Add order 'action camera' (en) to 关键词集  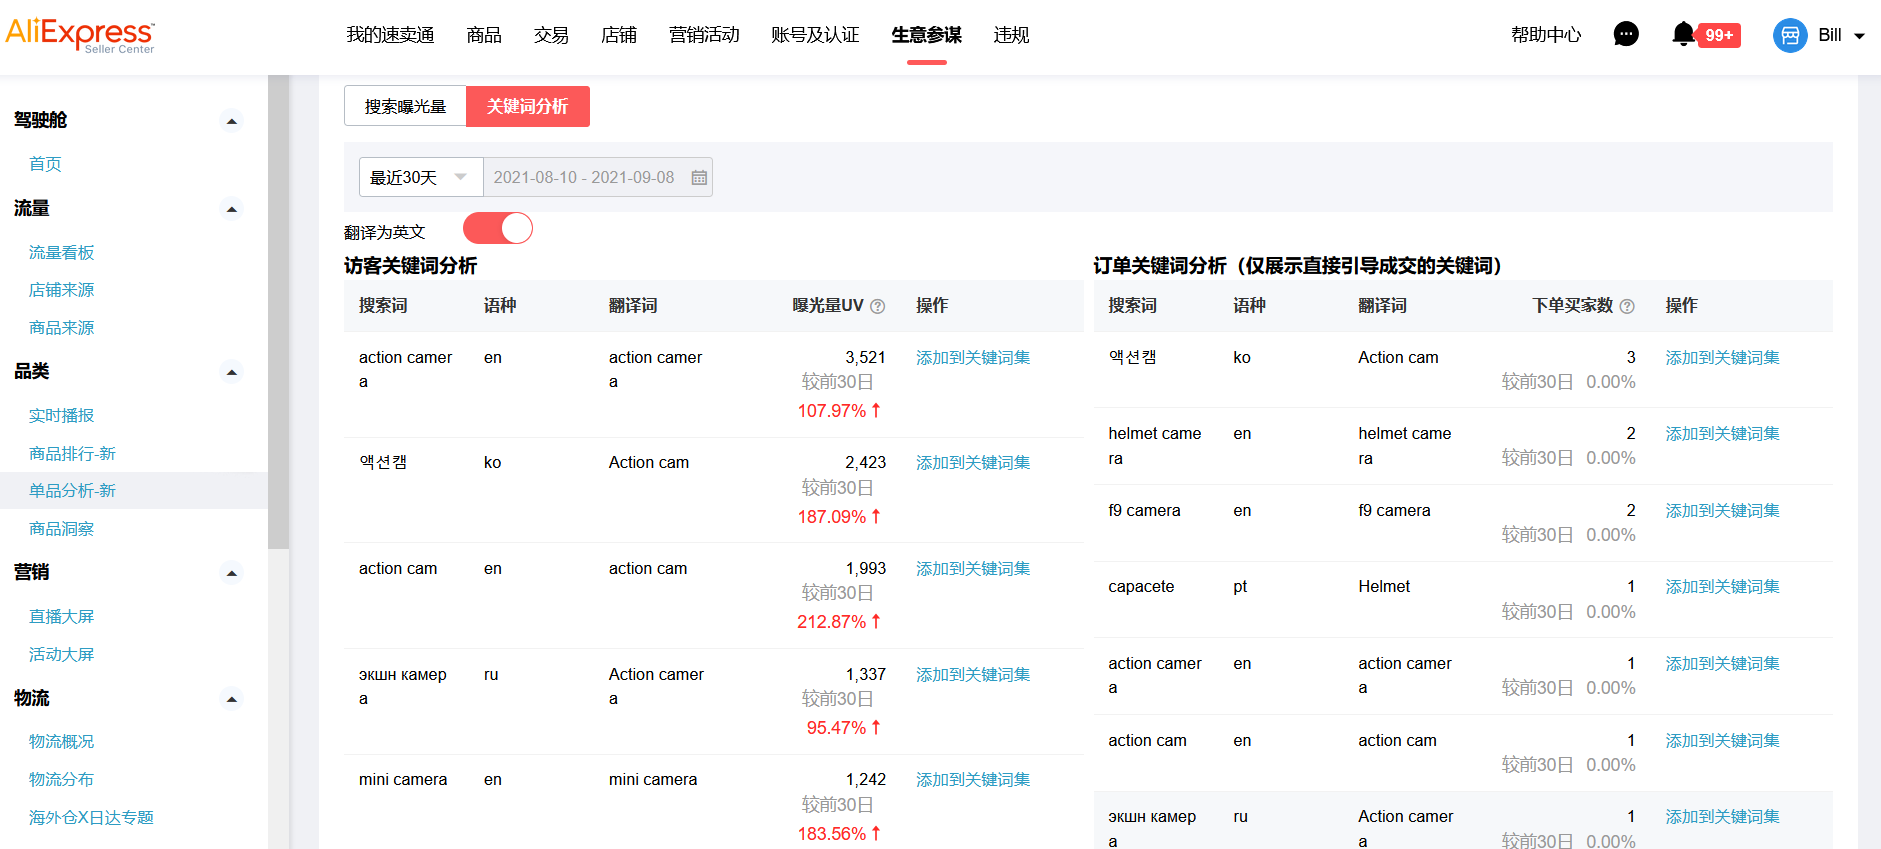click(1722, 664)
